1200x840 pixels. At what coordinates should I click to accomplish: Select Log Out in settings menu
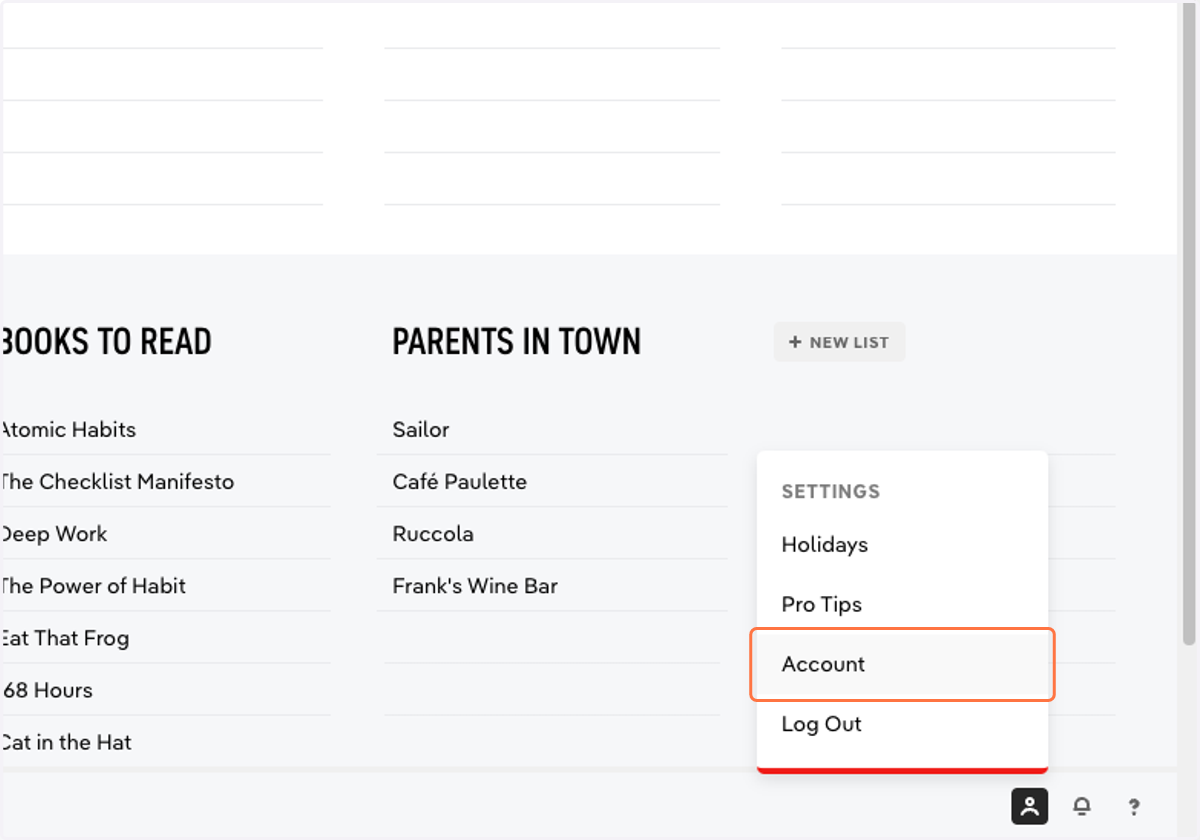point(821,724)
